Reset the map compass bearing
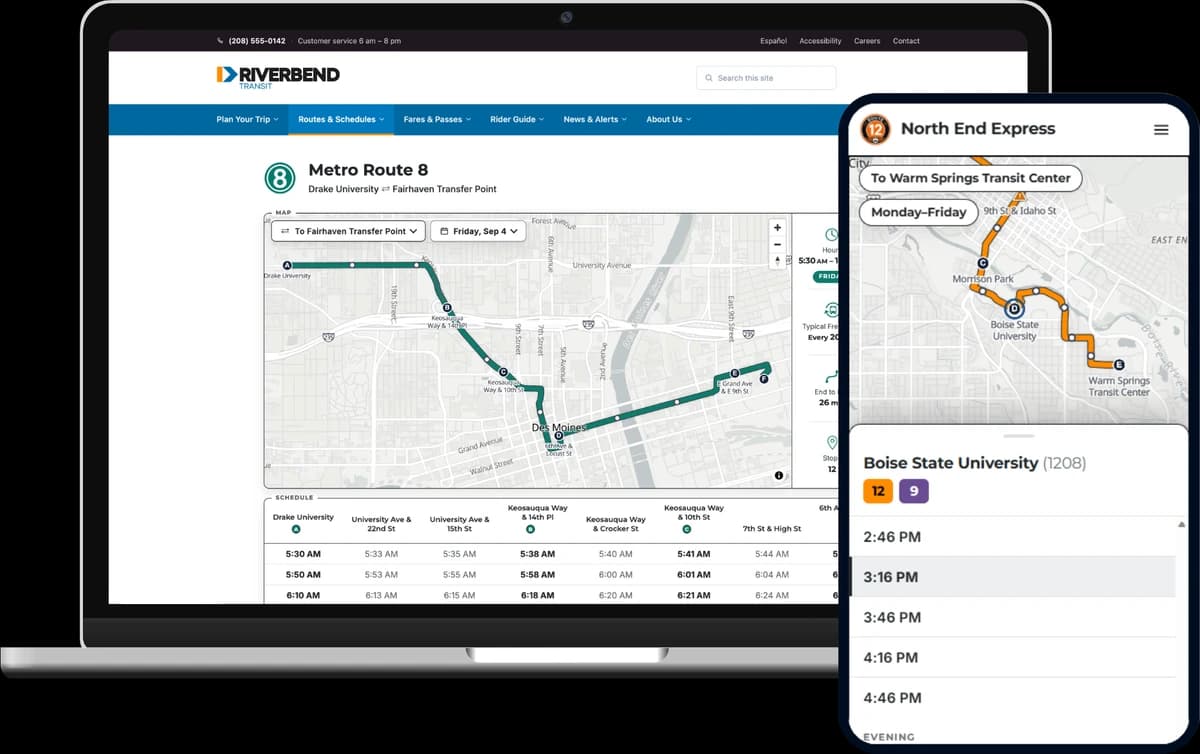The height and width of the screenshot is (754, 1200). click(x=777, y=261)
